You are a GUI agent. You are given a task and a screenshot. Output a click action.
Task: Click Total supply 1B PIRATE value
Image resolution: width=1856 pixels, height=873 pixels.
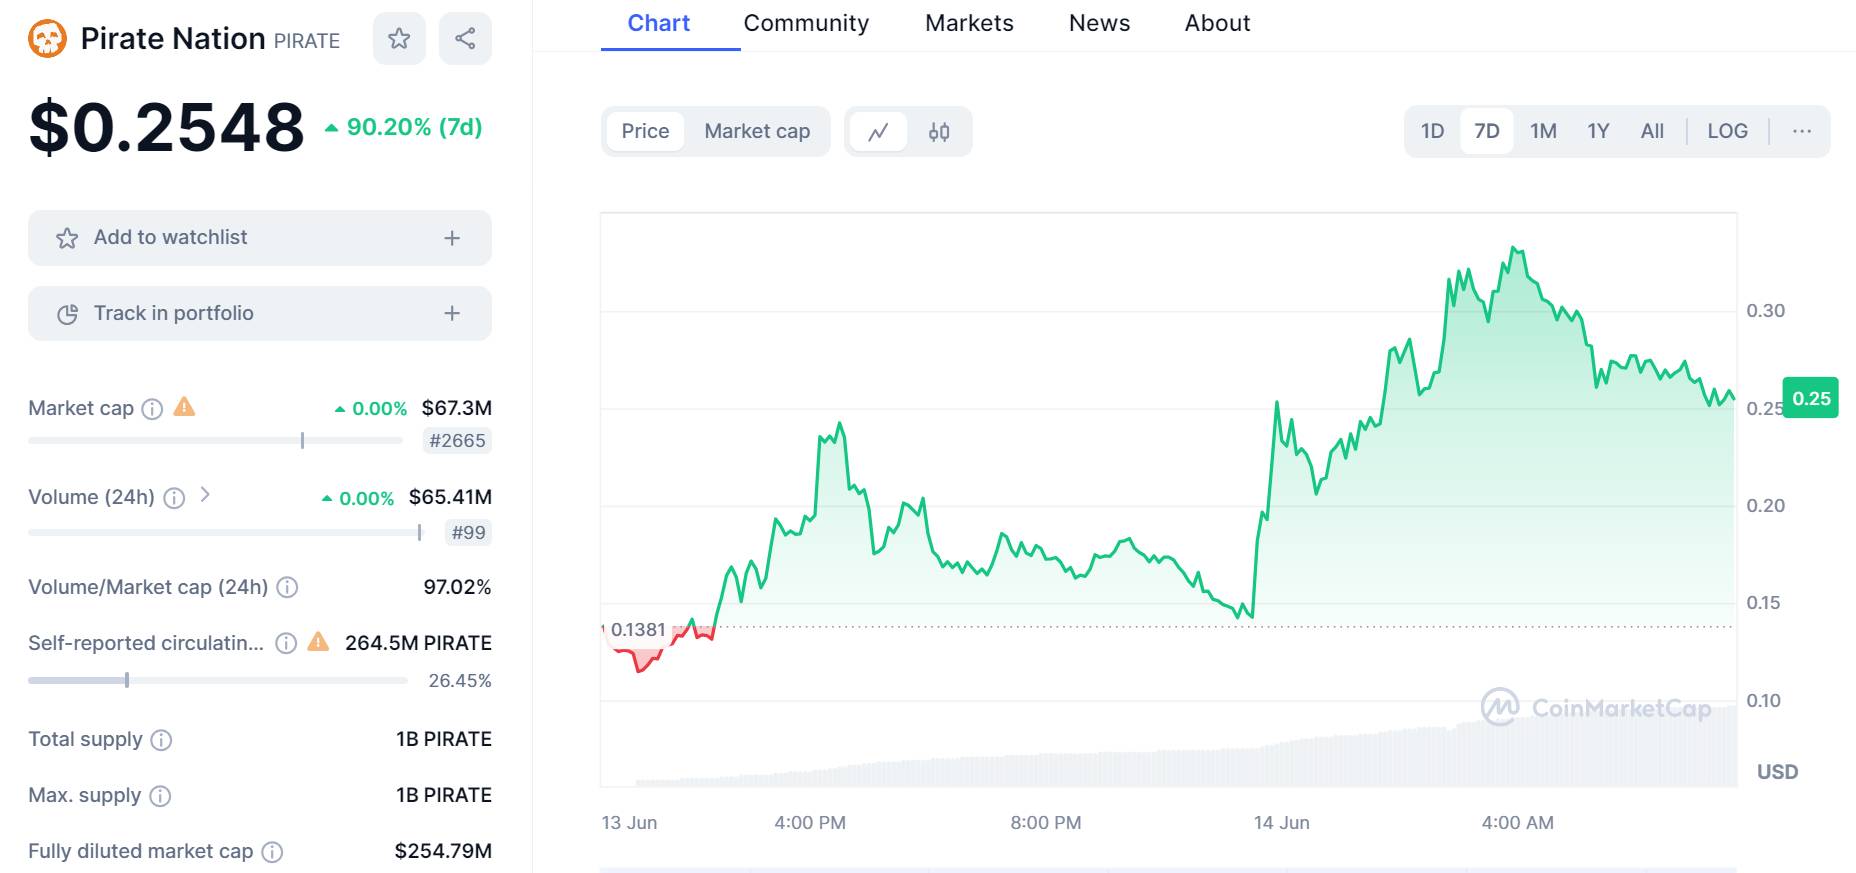(443, 739)
